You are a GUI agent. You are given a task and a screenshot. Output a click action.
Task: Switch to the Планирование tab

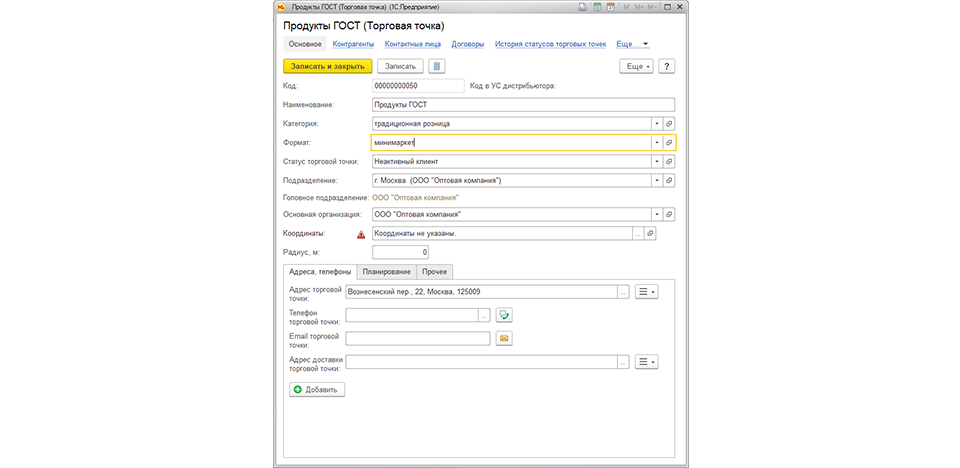click(x=386, y=271)
